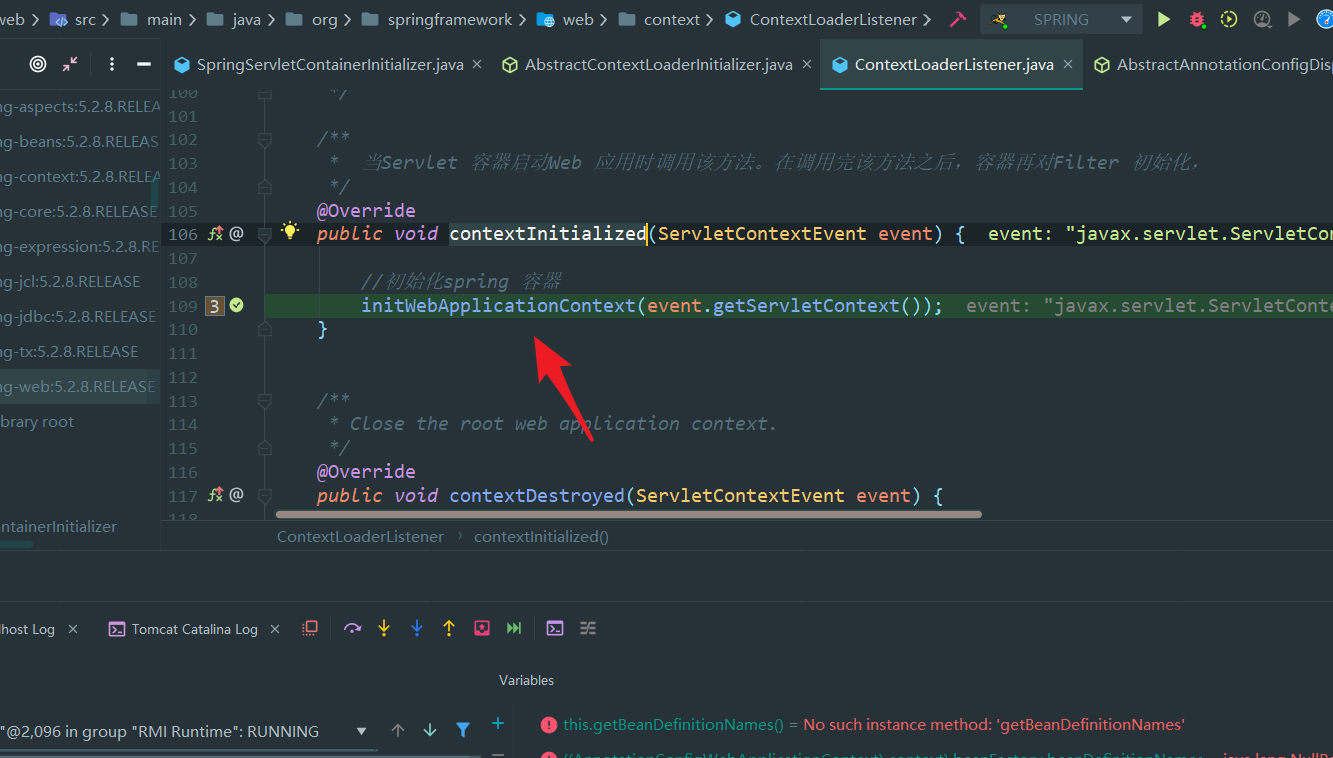Viewport: 1333px width, 758px height.
Task: Select spring-beans:5.2.8.RELEASE library row
Action: [80, 141]
